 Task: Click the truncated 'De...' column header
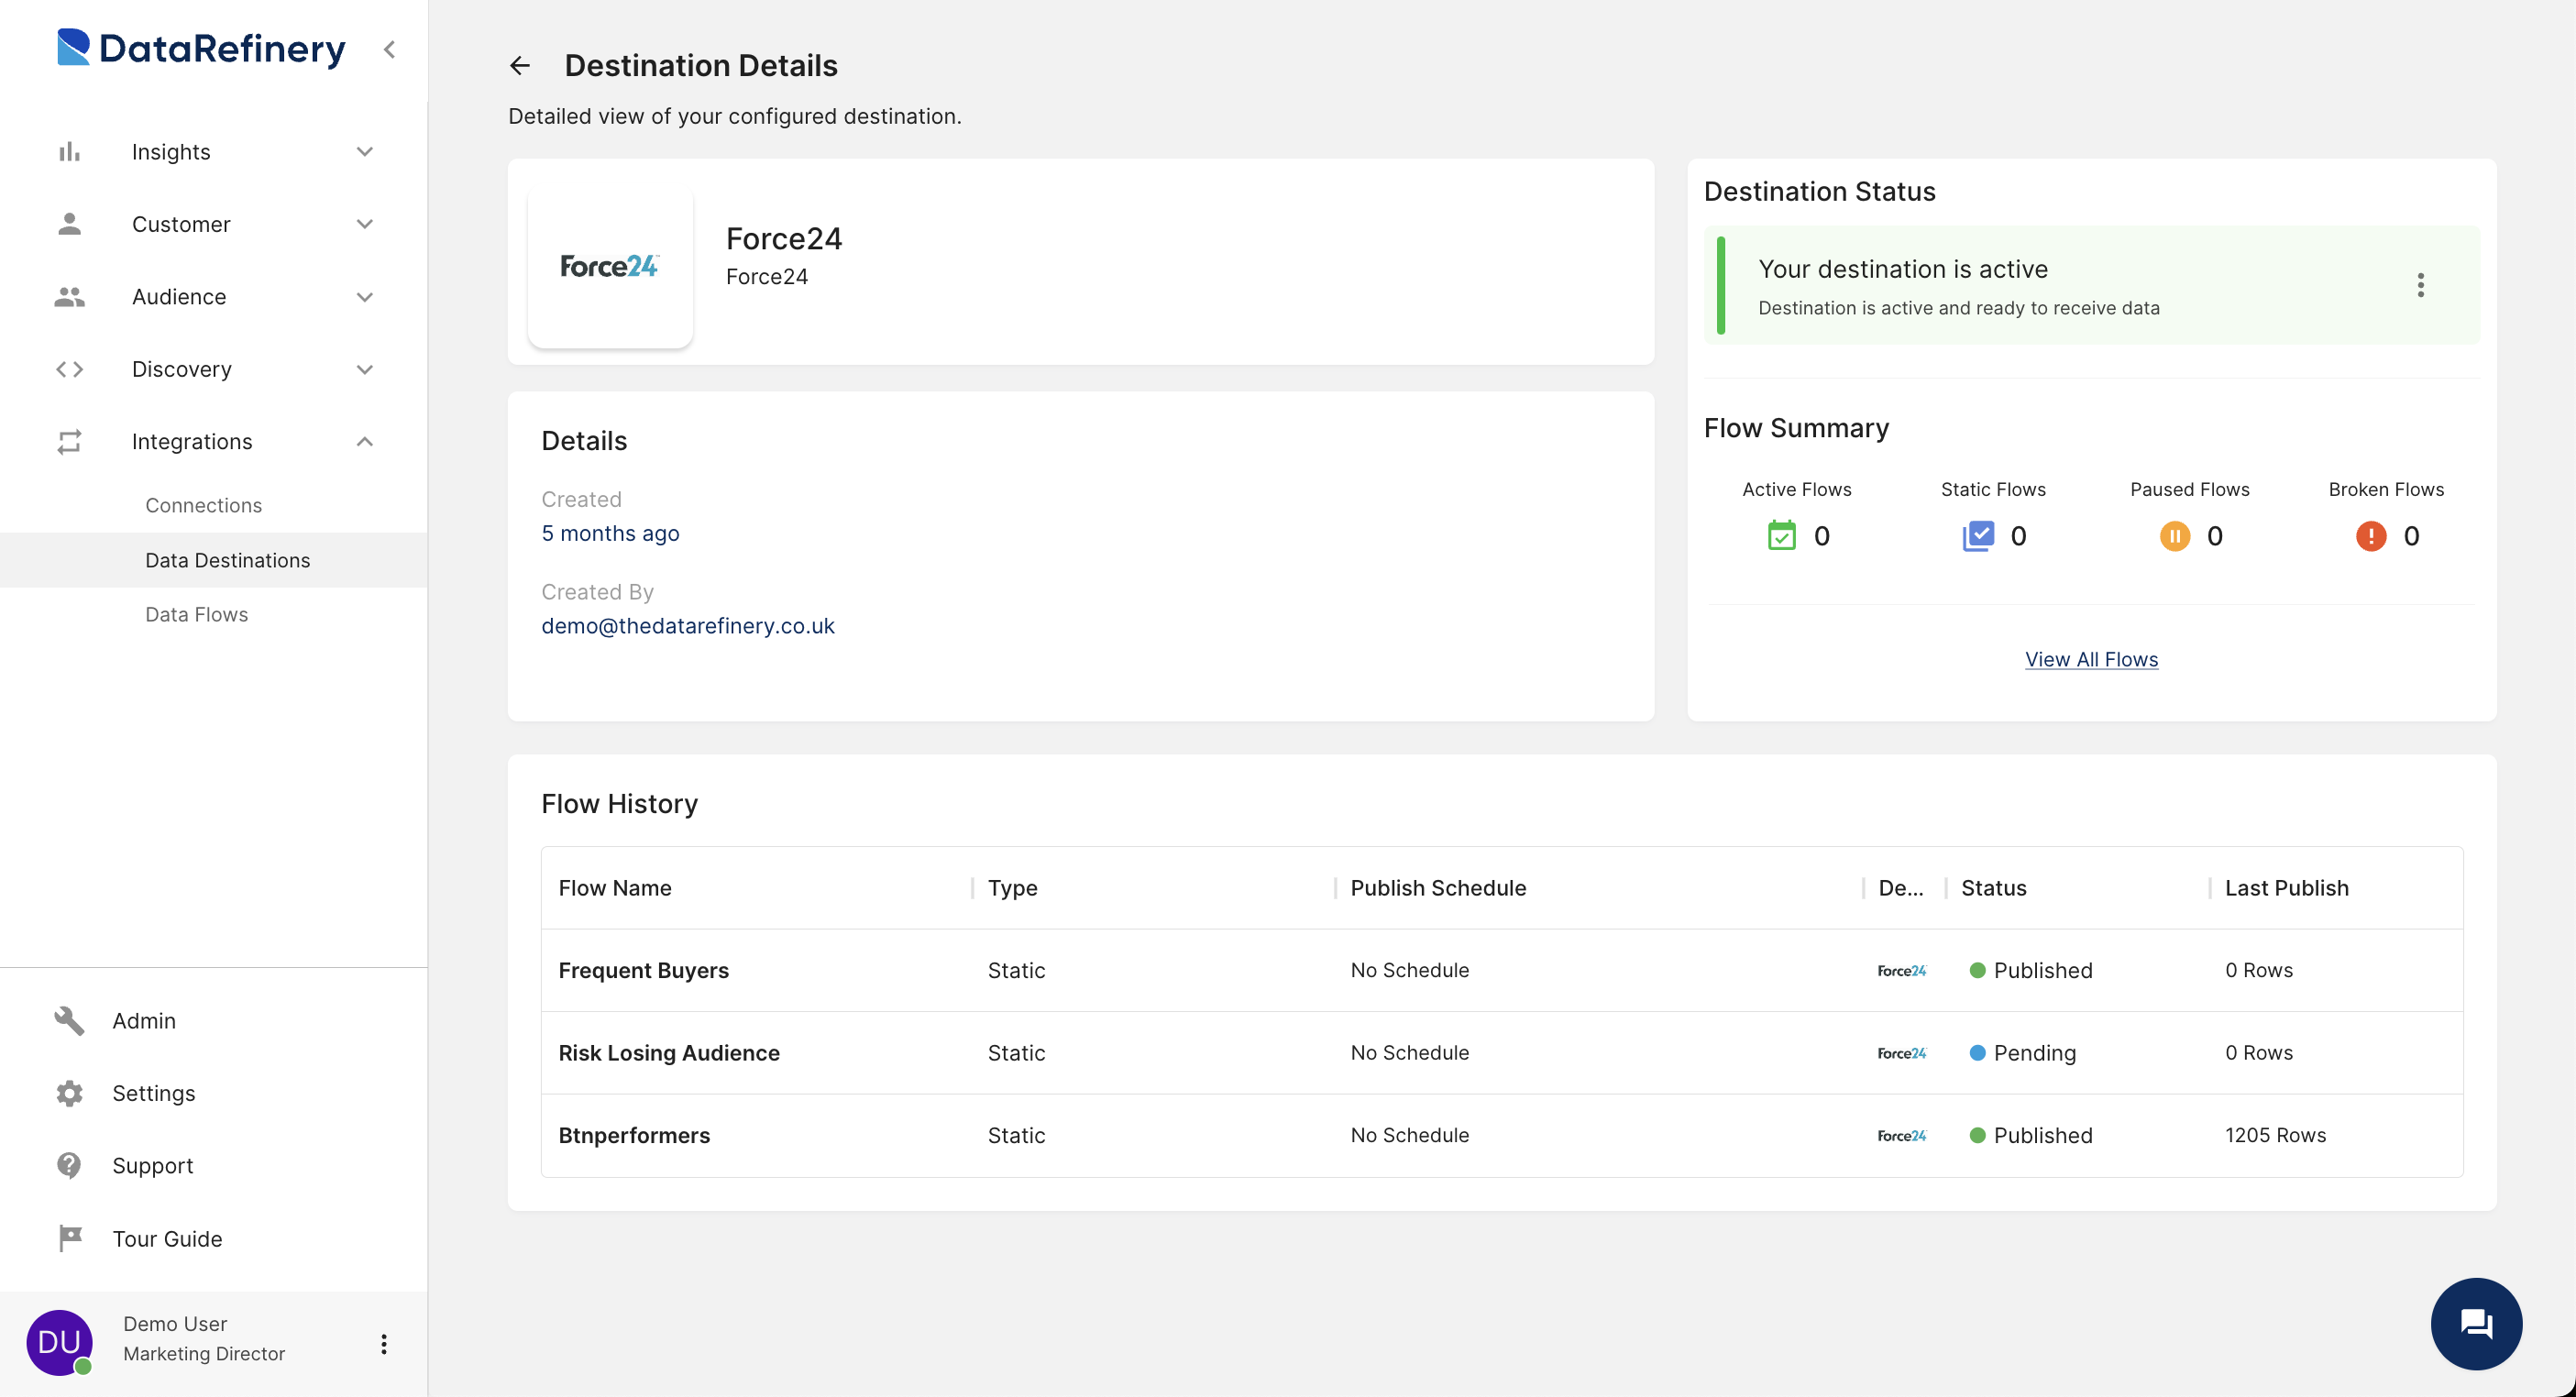coord(1900,888)
